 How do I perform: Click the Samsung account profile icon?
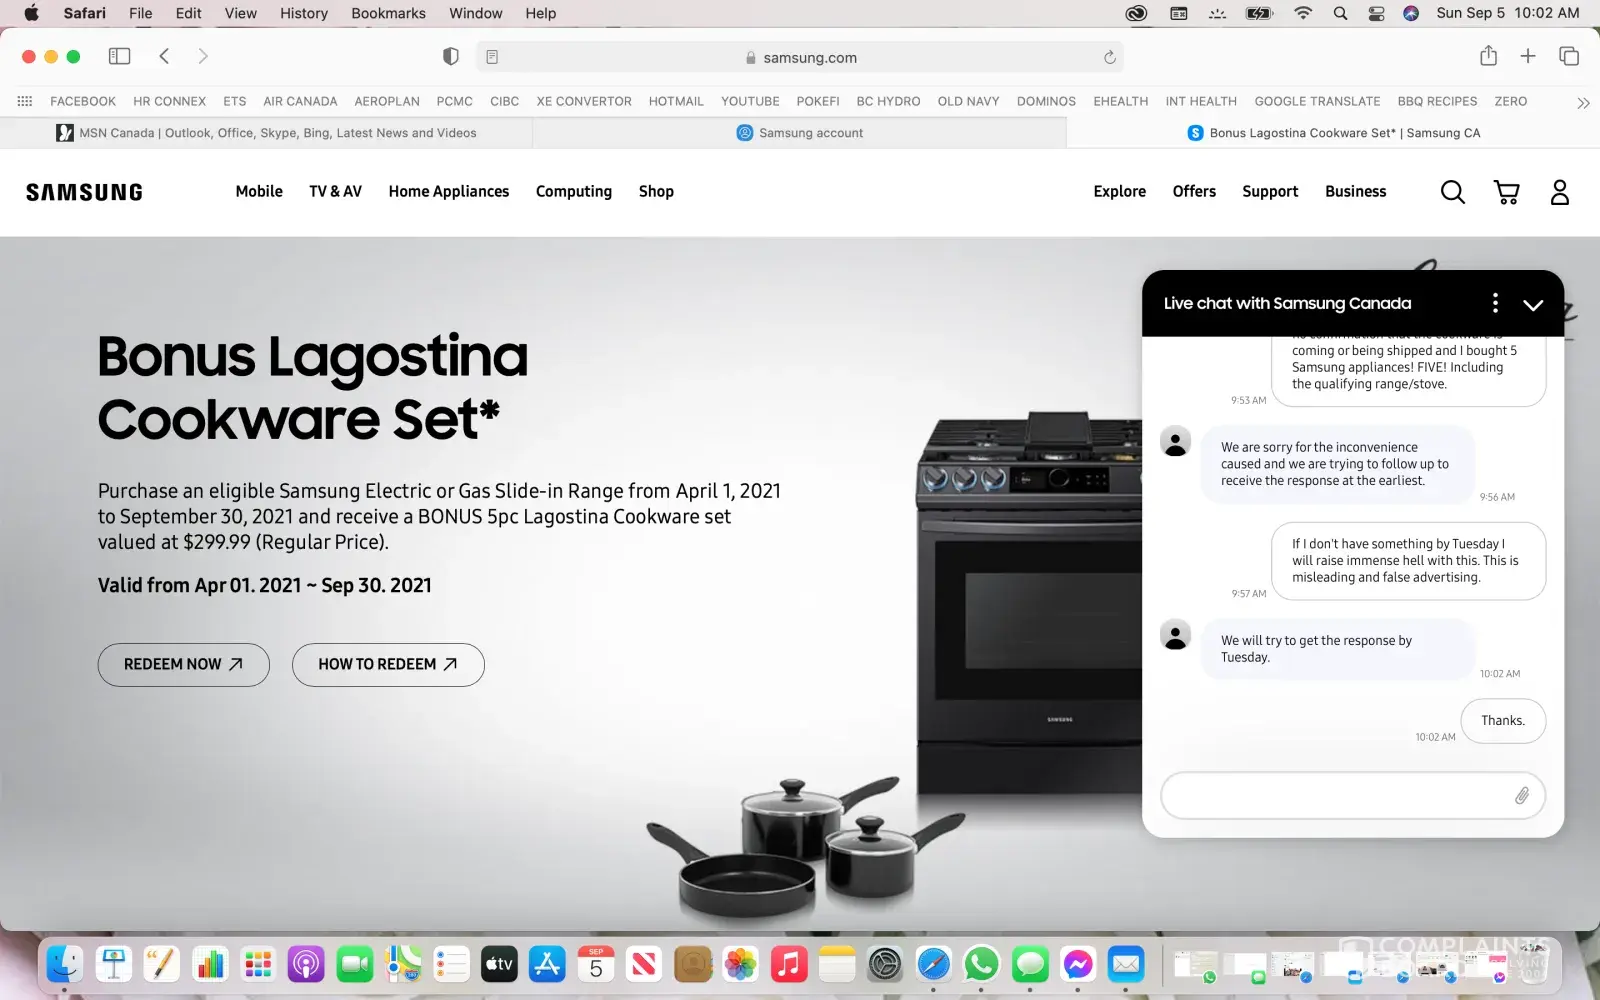1559,192
